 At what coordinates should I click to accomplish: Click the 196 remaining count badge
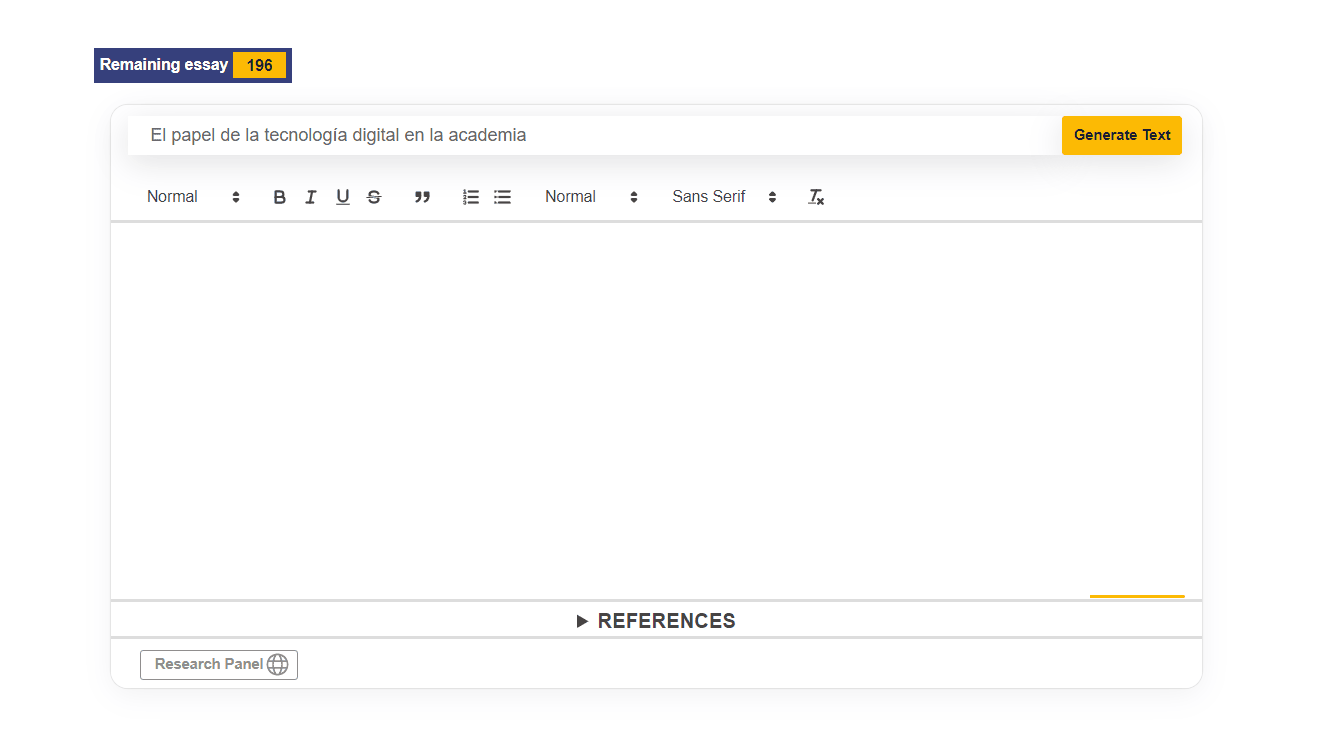point(259,65)
